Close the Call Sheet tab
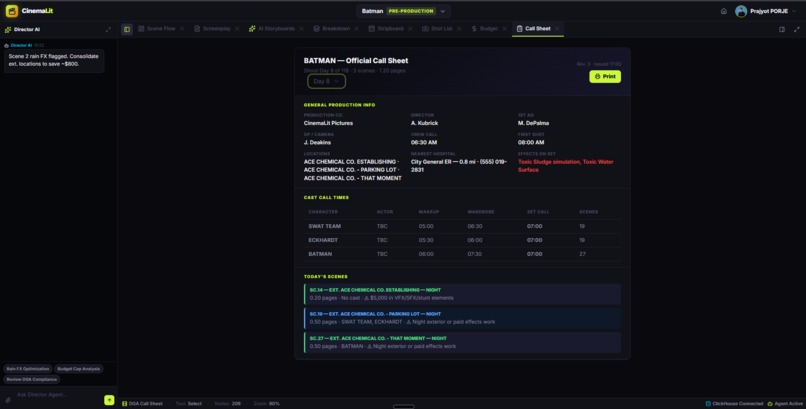Screen dimensions: 806x409 (557, 29)
